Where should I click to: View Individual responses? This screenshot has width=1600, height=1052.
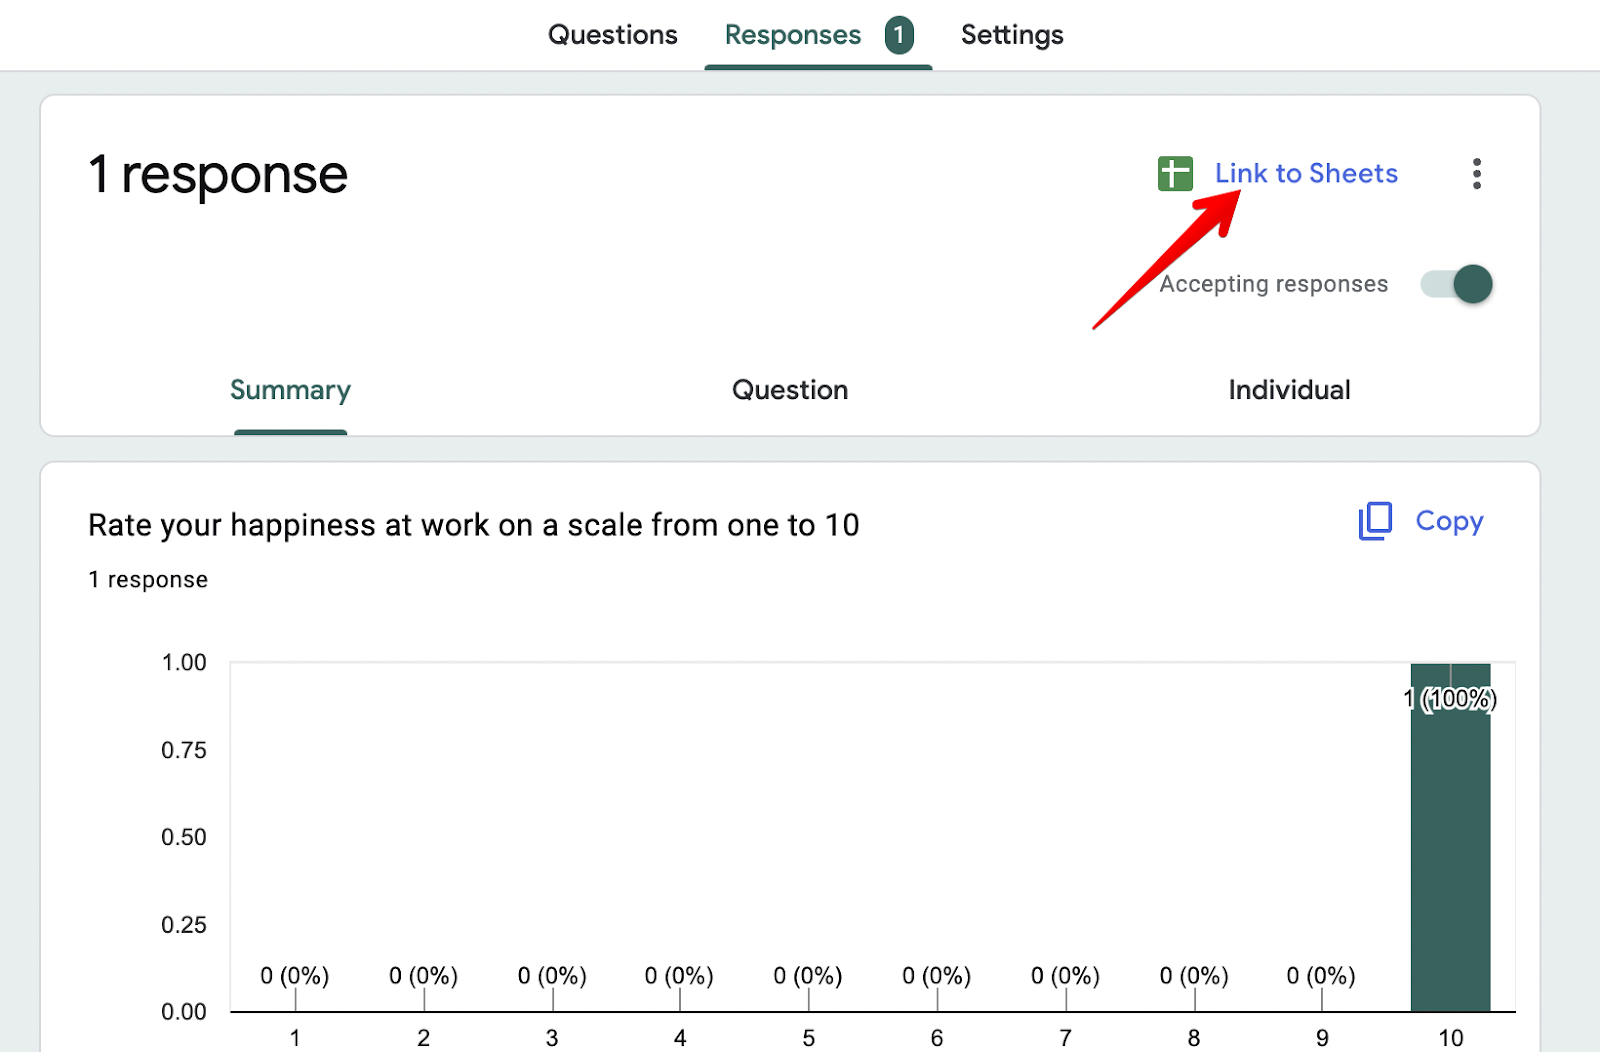tap(1289, 390)
